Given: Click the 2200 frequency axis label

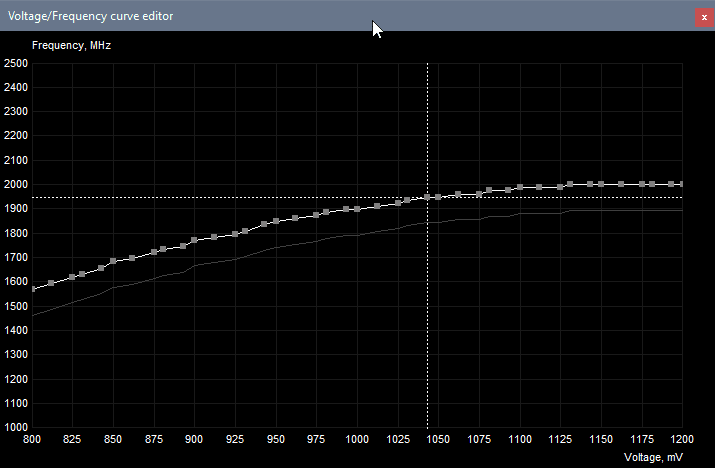Looking at the screenshot, I should [16, 135].
